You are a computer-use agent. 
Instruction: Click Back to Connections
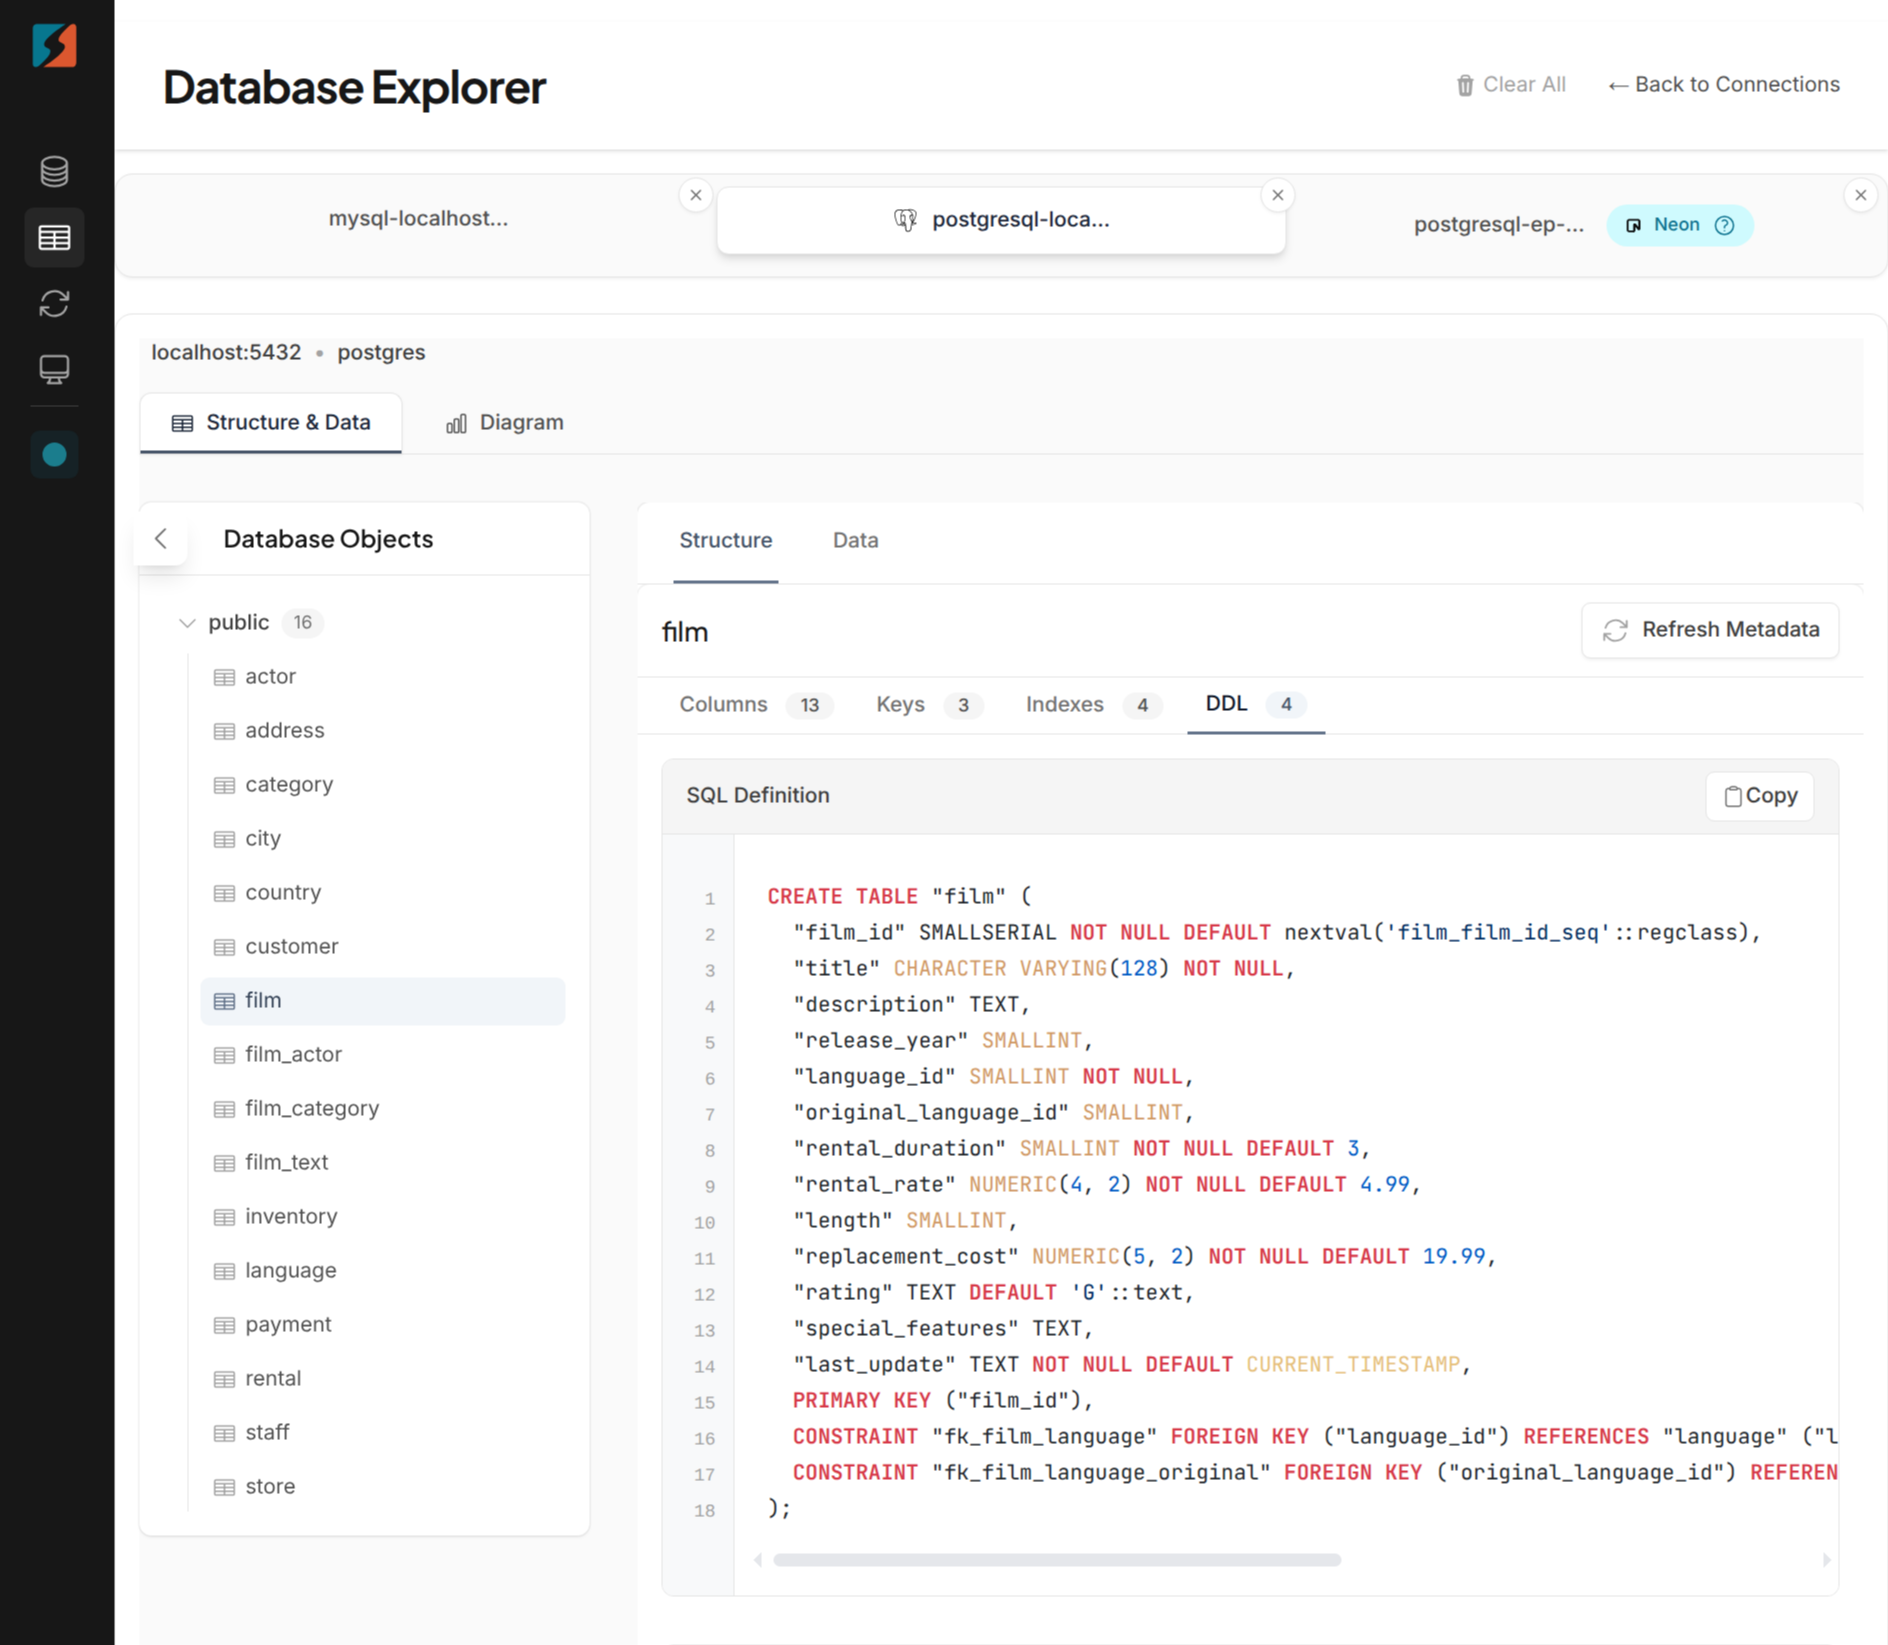(x=1723, y=84)
